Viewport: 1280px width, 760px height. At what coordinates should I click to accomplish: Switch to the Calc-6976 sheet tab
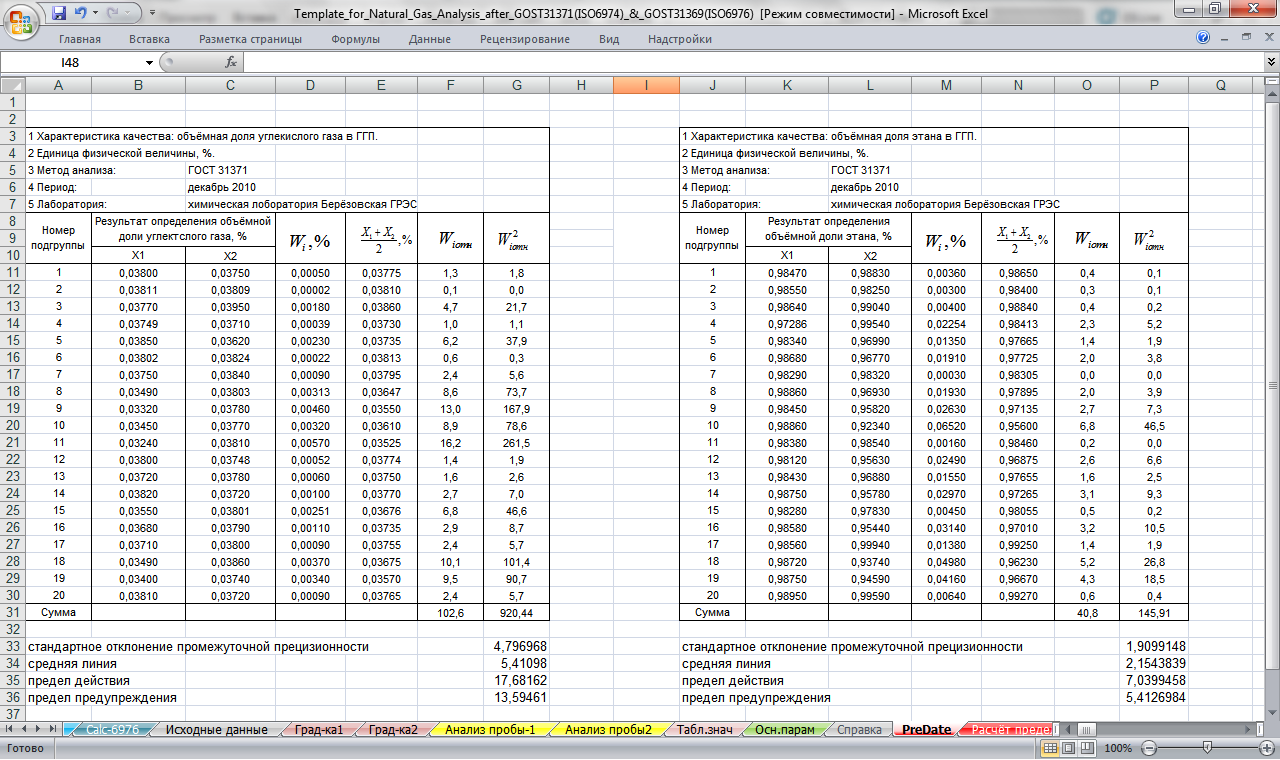tap(111, 730)
